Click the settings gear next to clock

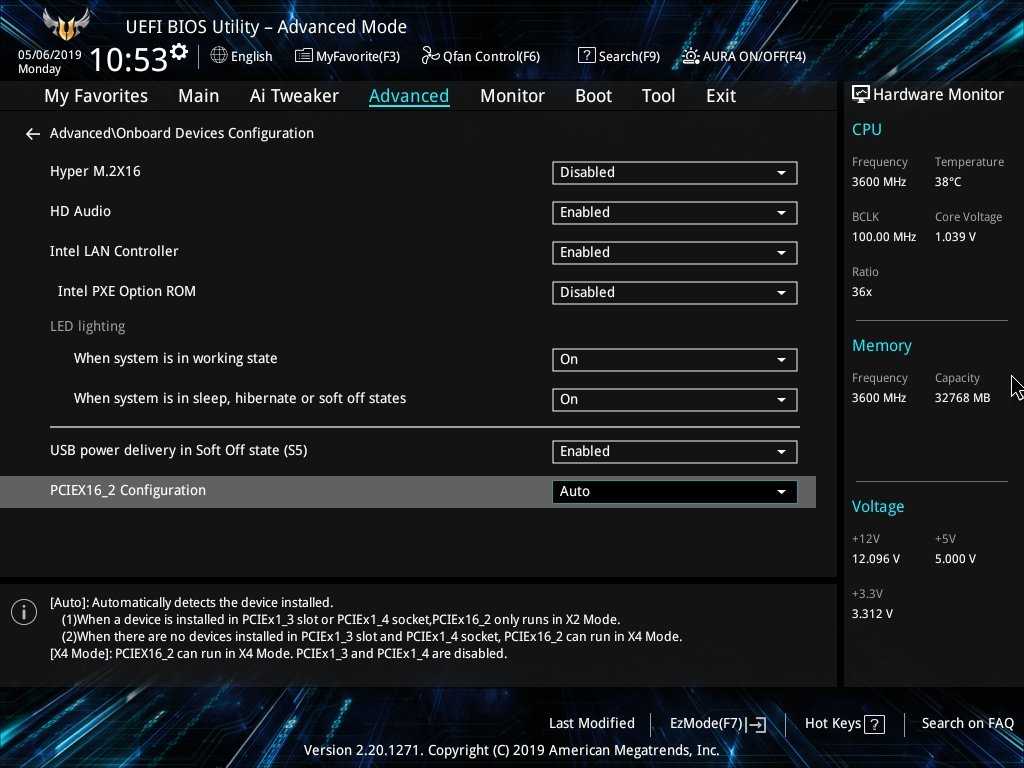179,52
